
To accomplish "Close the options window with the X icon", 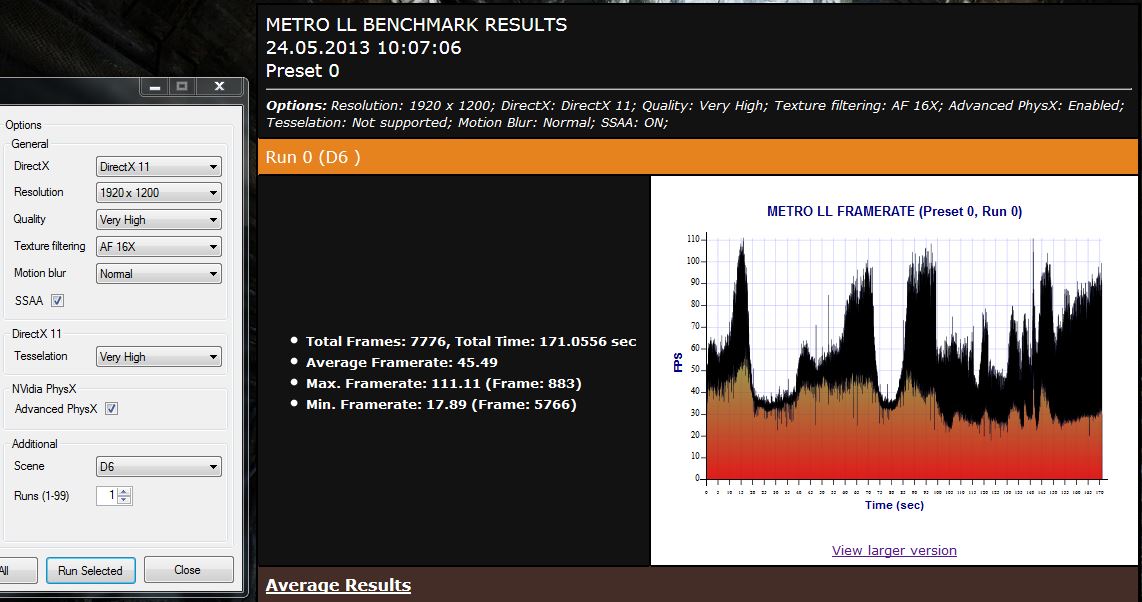I will tap(219, 87).
